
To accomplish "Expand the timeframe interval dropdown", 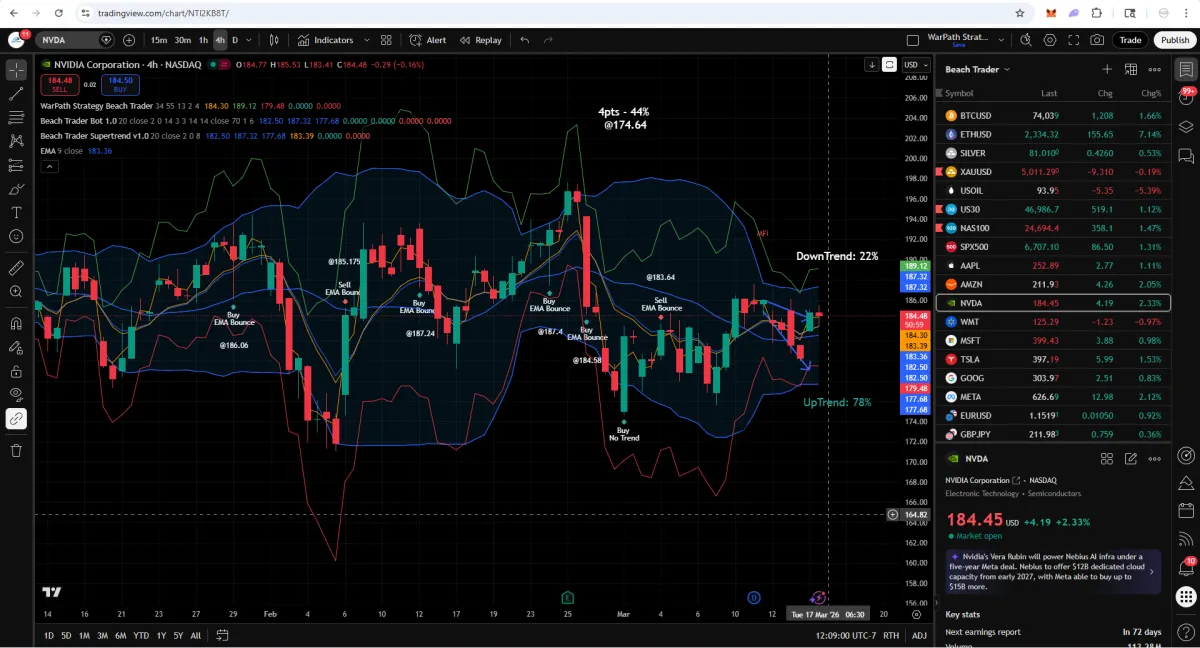I will (x=248, y=40).
